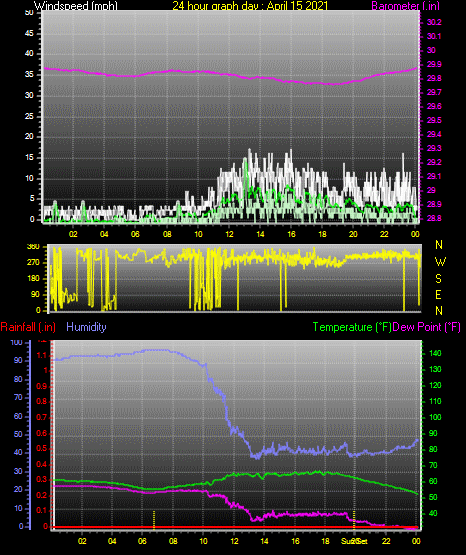Click the sunrise dotted marker near hour 07
The height and width of the screenshot is (555, 466).
[x=154, y=520]
